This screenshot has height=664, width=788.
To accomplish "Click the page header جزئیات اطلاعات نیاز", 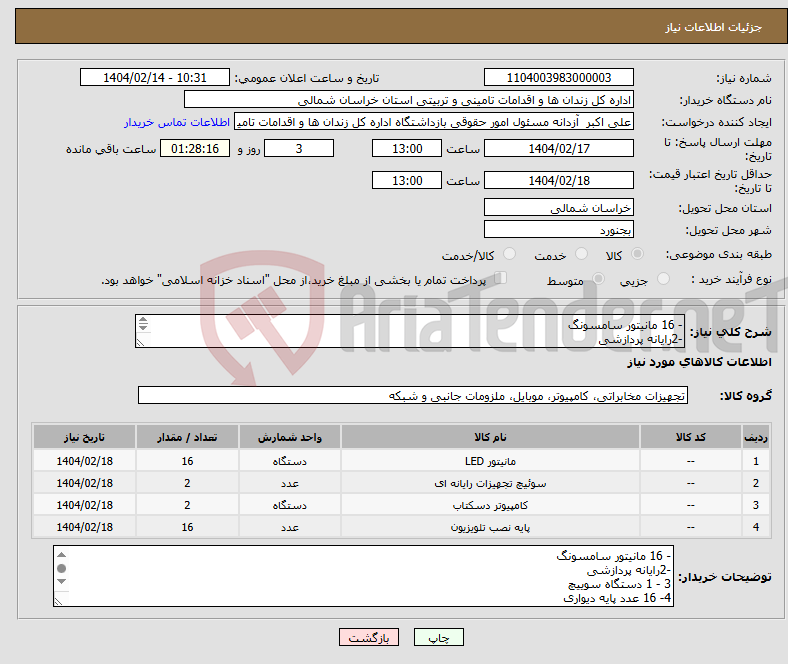I will coord(714,27).
